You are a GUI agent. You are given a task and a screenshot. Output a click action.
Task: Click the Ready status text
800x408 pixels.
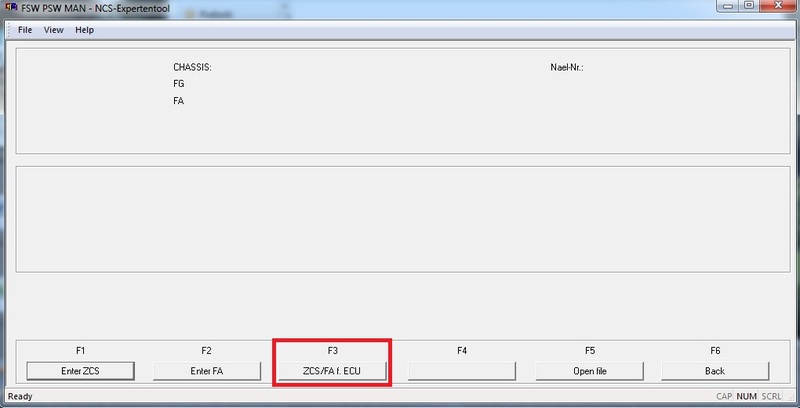tap(20, 397)
